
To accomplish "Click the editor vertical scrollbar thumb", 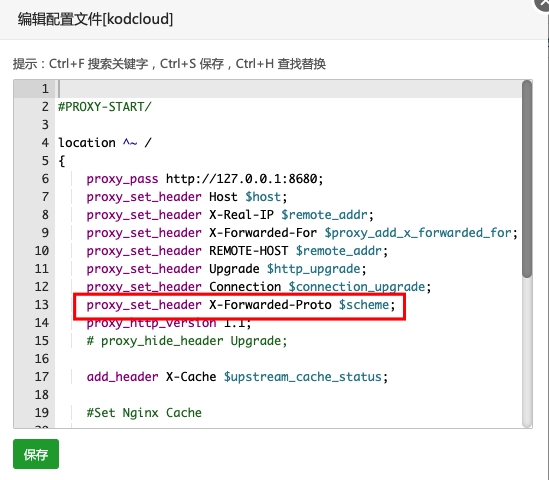I will (x=527, y=179).
